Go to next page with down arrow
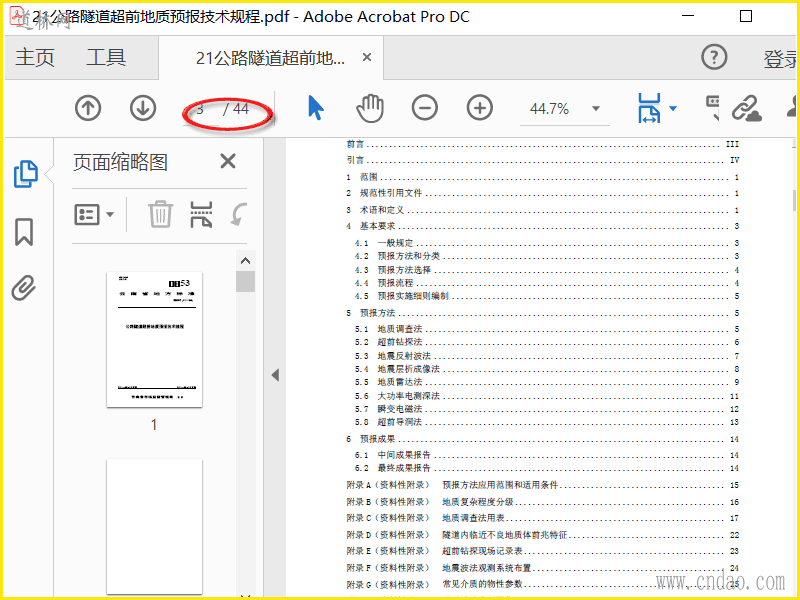 [x=142, y=108]
